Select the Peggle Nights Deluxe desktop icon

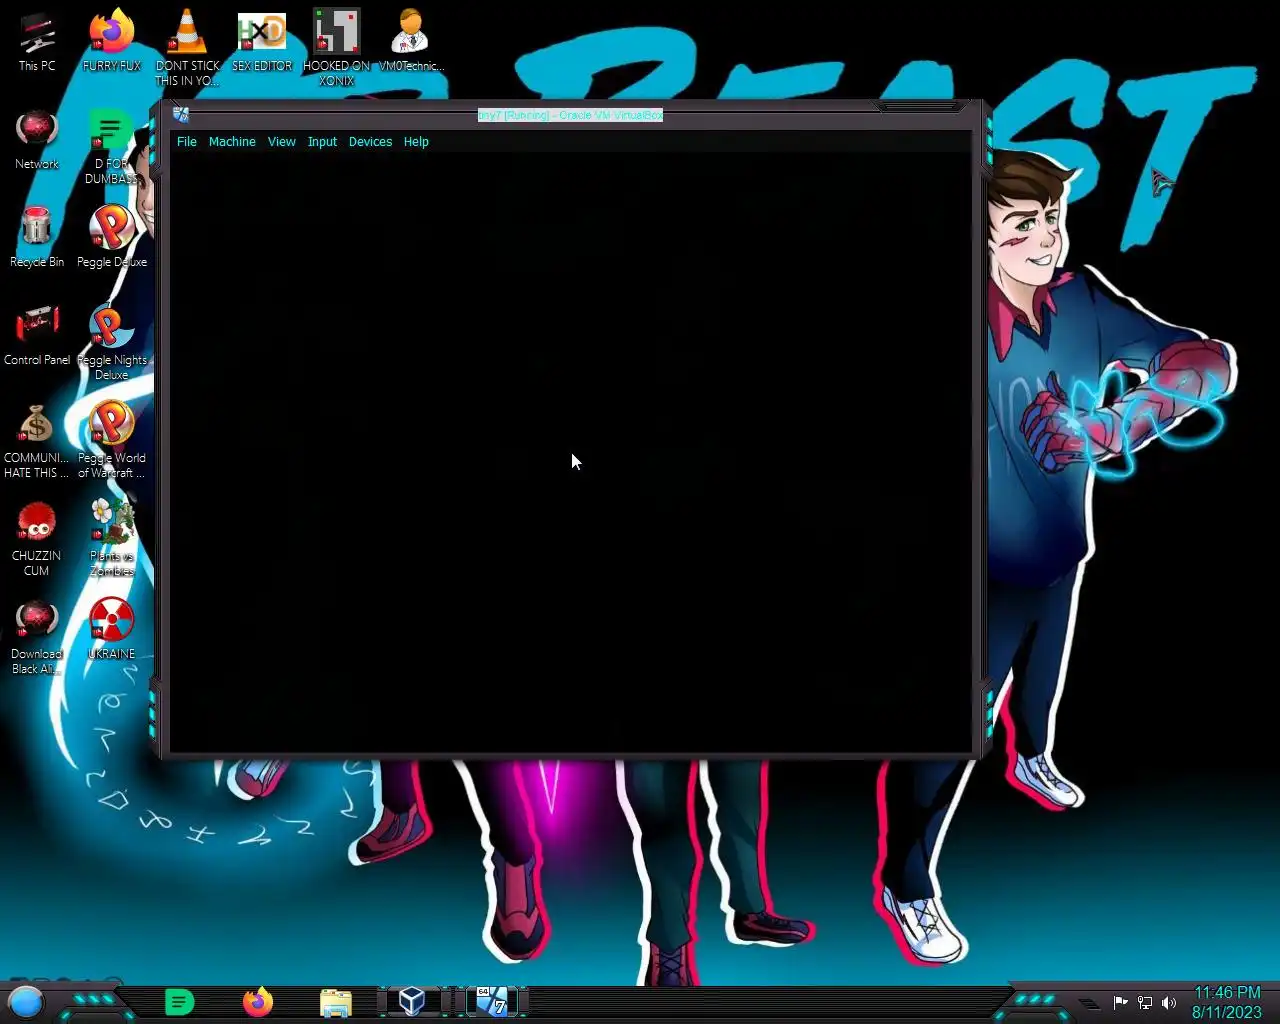click(112, 343)
